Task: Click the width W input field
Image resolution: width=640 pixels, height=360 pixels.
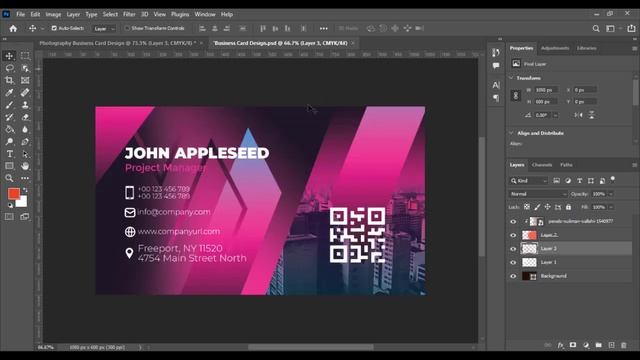Action: point(546,90)
